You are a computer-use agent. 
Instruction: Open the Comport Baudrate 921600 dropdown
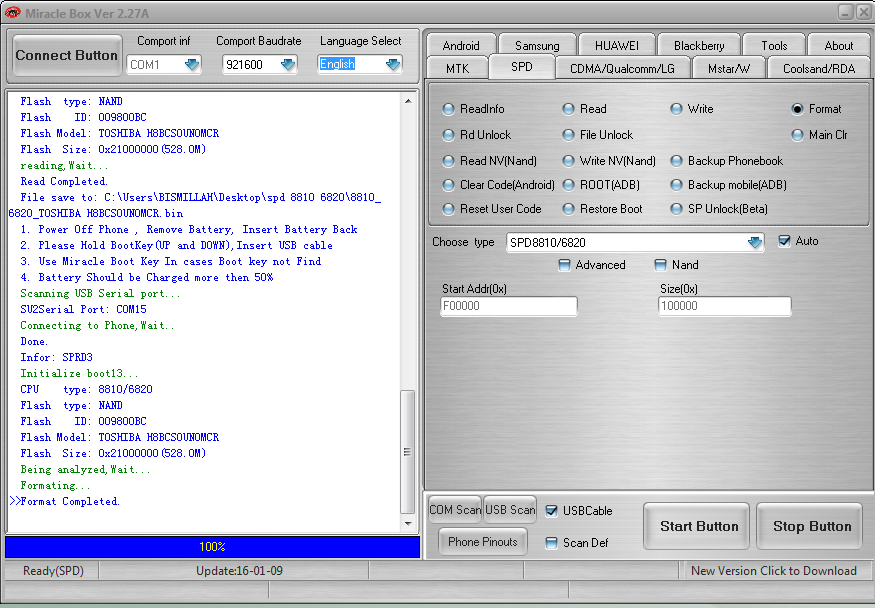coord(287,65)
